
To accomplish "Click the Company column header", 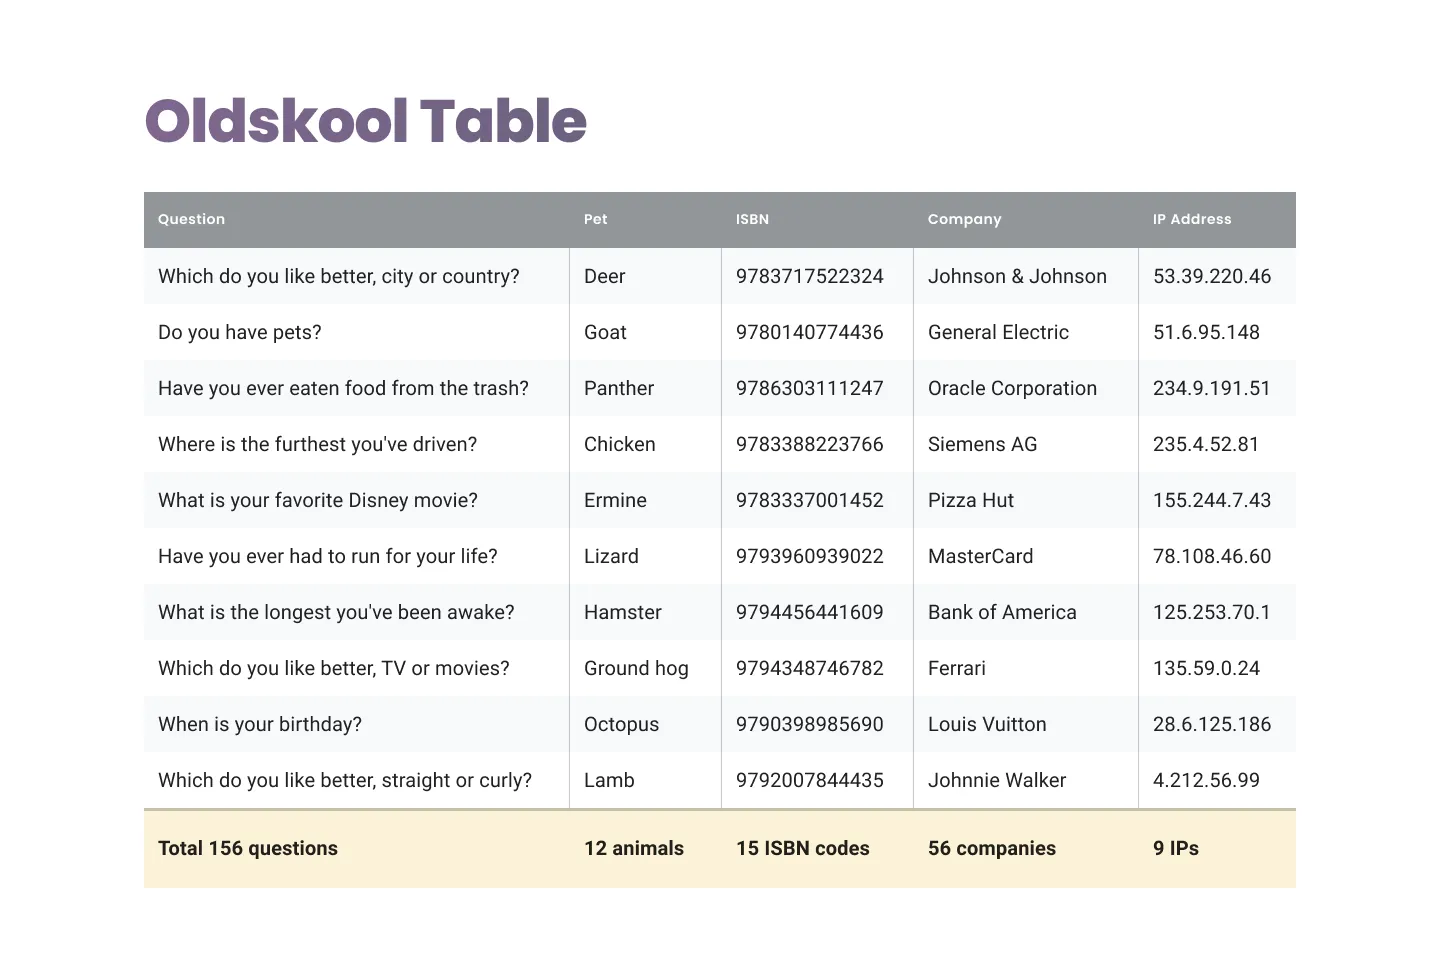I will [964, 219].
